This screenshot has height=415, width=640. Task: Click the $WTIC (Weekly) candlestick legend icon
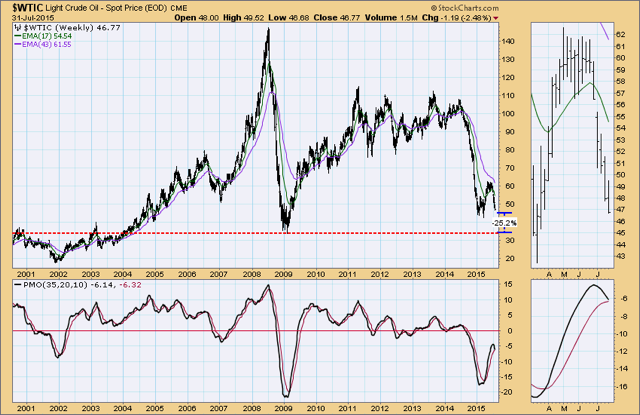click(18, 28)
